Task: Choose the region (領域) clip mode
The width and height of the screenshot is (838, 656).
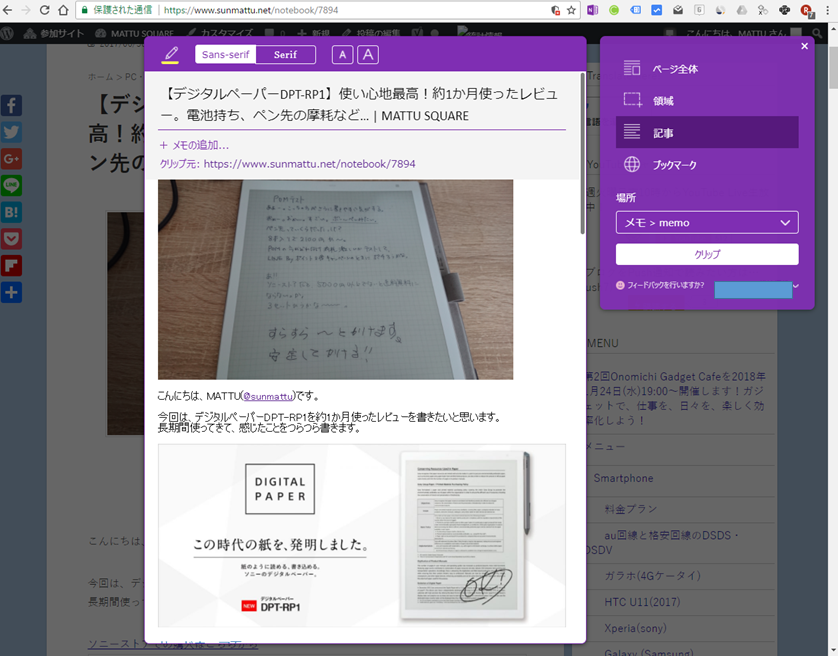Action: [x=707, y=101]
